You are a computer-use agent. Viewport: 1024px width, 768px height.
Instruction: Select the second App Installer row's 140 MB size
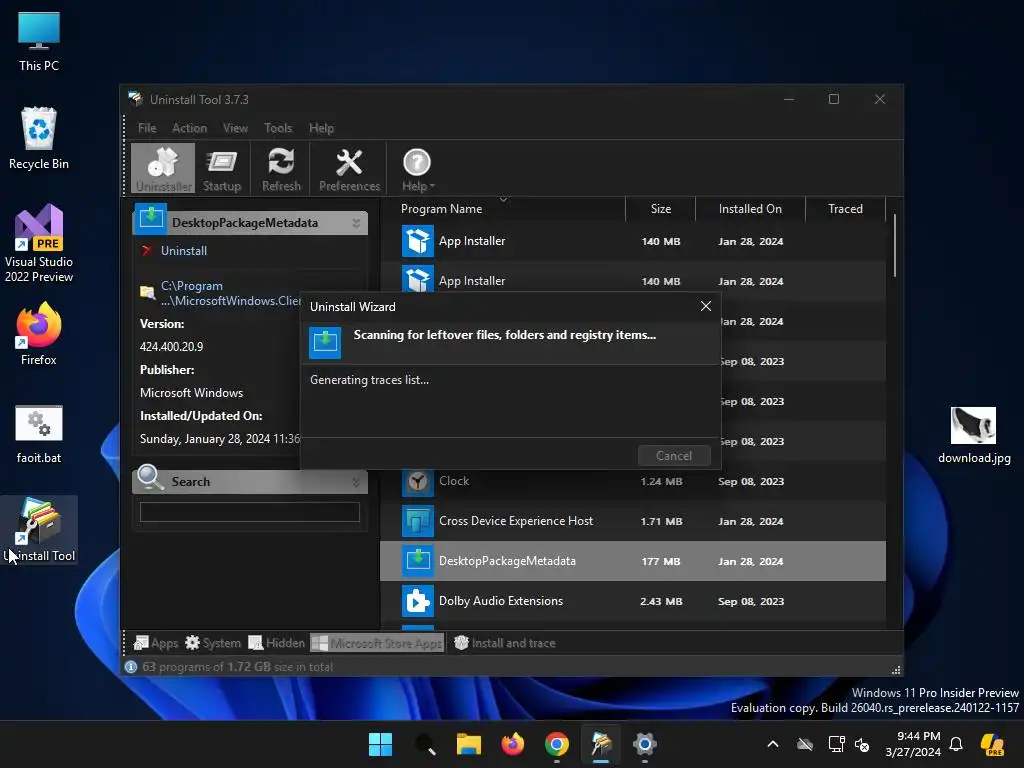tap(660, 281)
